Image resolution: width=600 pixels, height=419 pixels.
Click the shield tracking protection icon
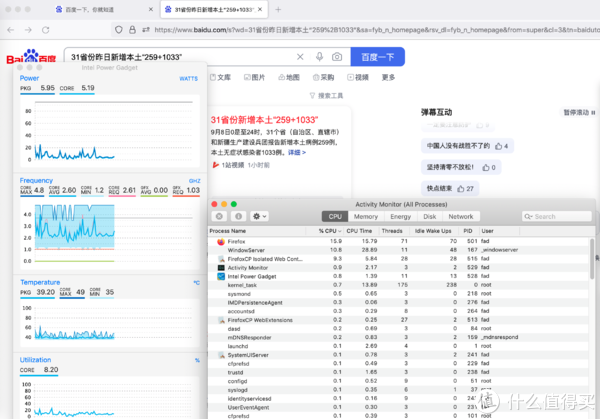[x=119, y=29]
